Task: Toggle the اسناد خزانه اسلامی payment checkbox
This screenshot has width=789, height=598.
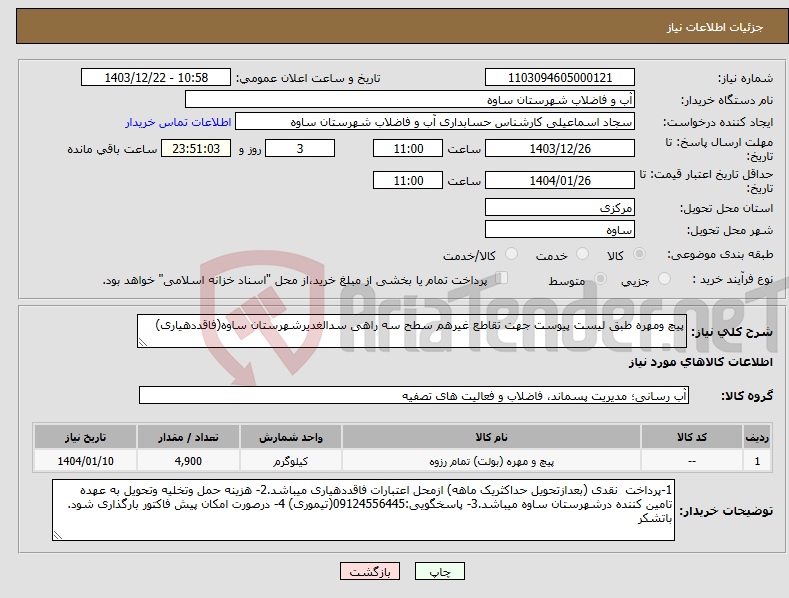Action: (502, 278)
